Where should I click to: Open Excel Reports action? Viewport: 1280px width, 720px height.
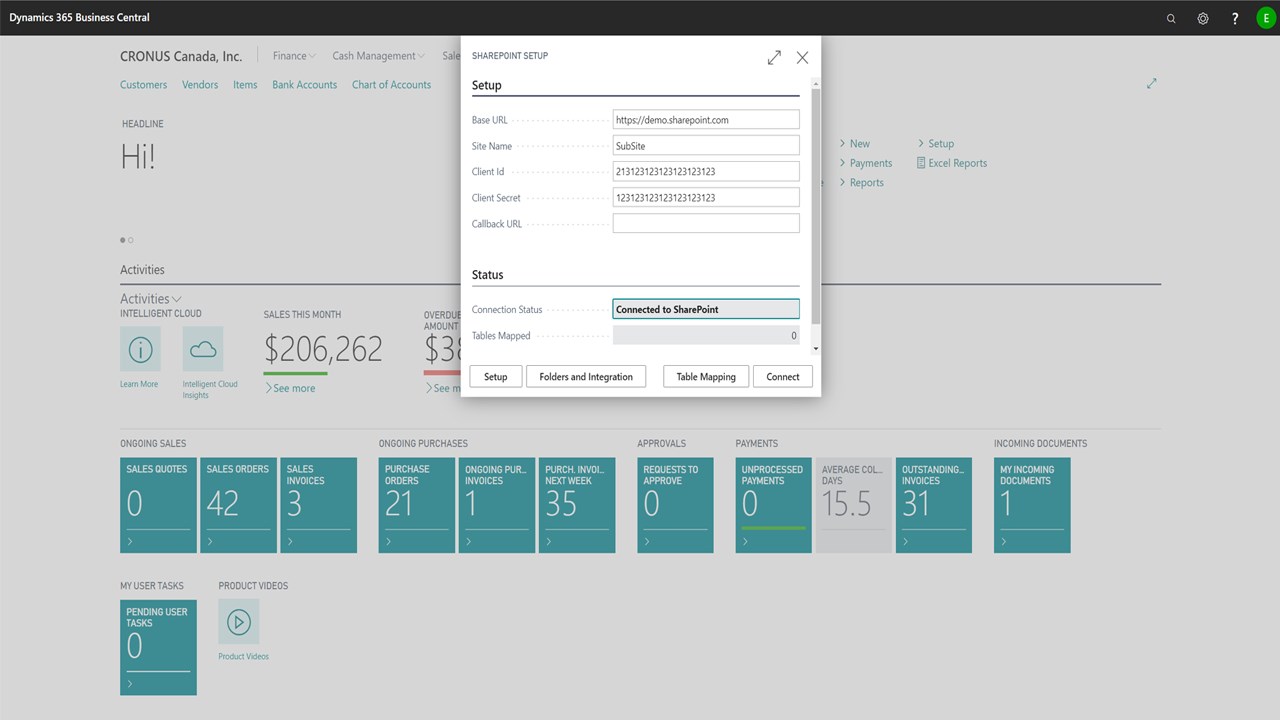(952, 163)
